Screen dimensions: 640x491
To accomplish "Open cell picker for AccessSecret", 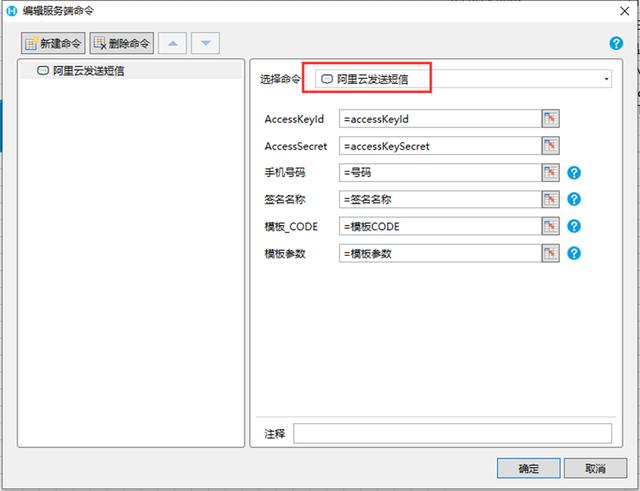I will [550, 146].
